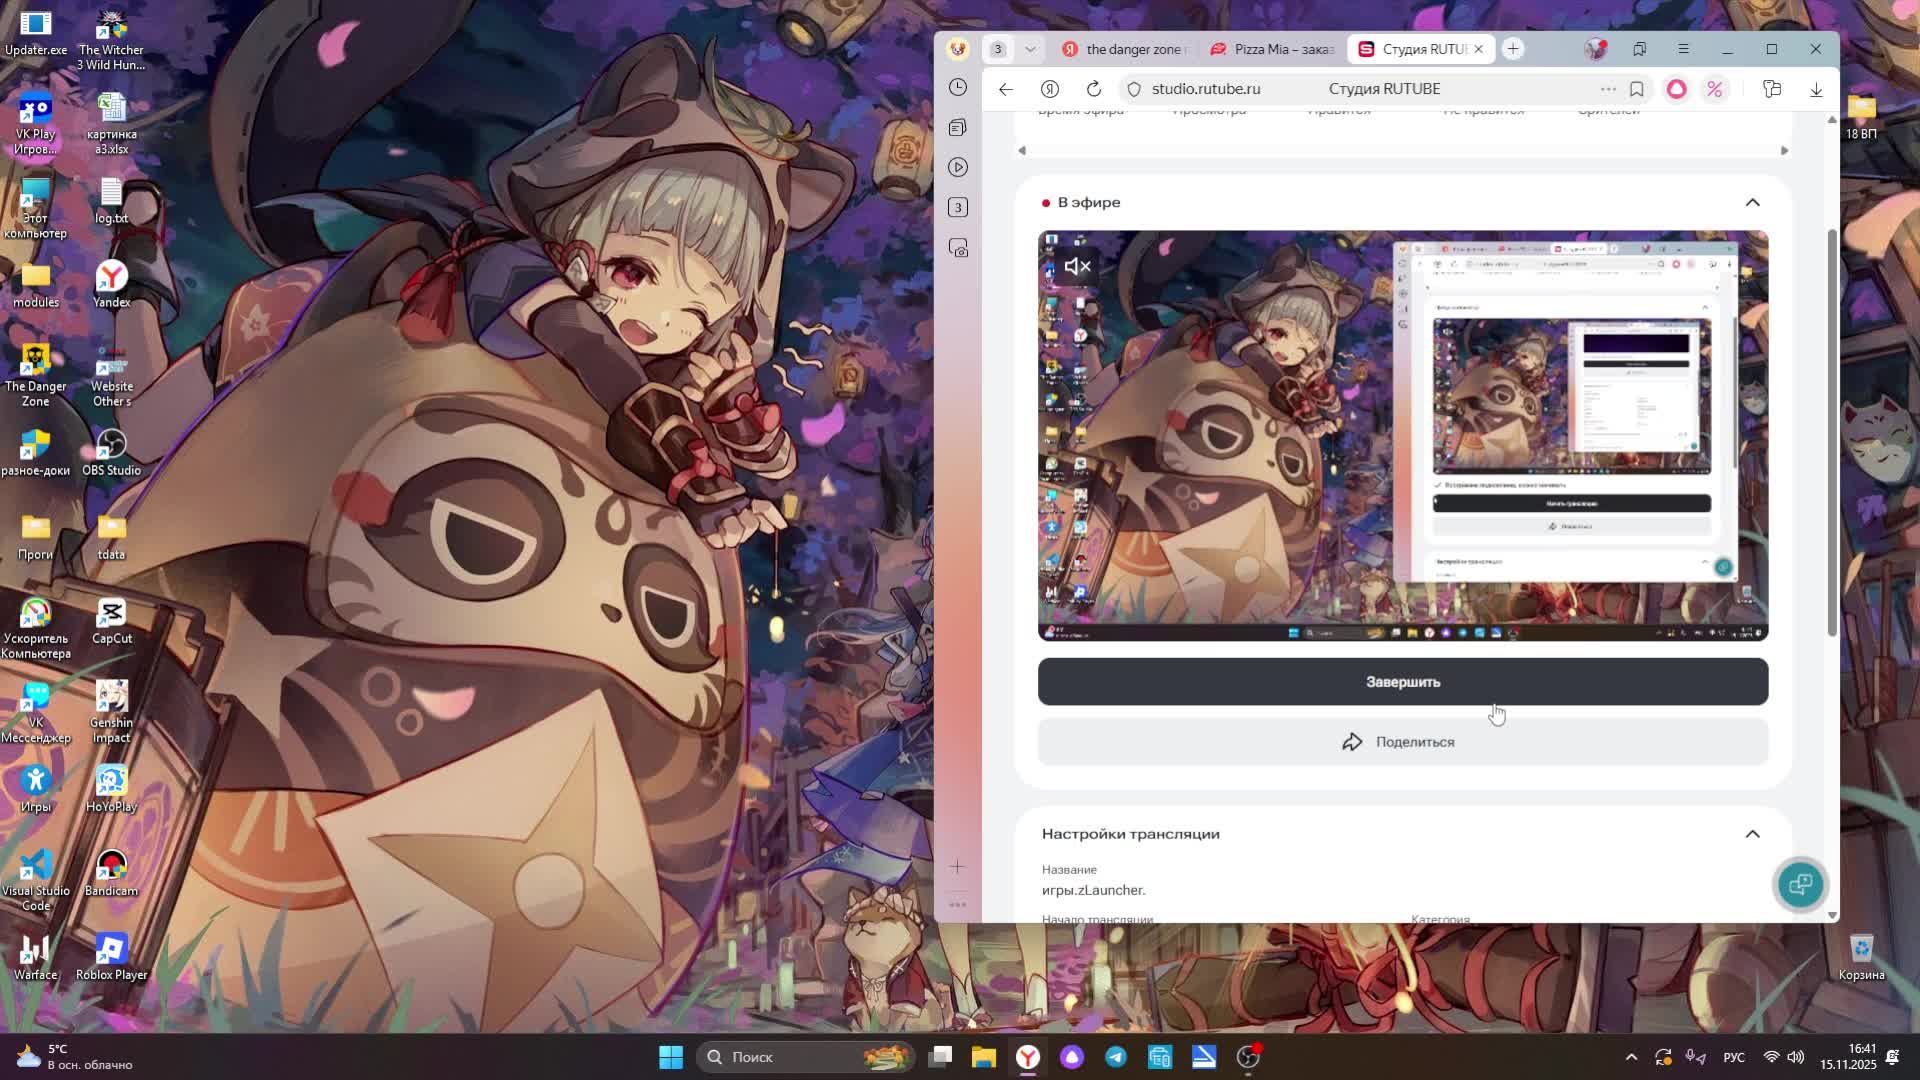
Task: Collapse the Настройки трансляции section
Action: (x=1752, y=834)
